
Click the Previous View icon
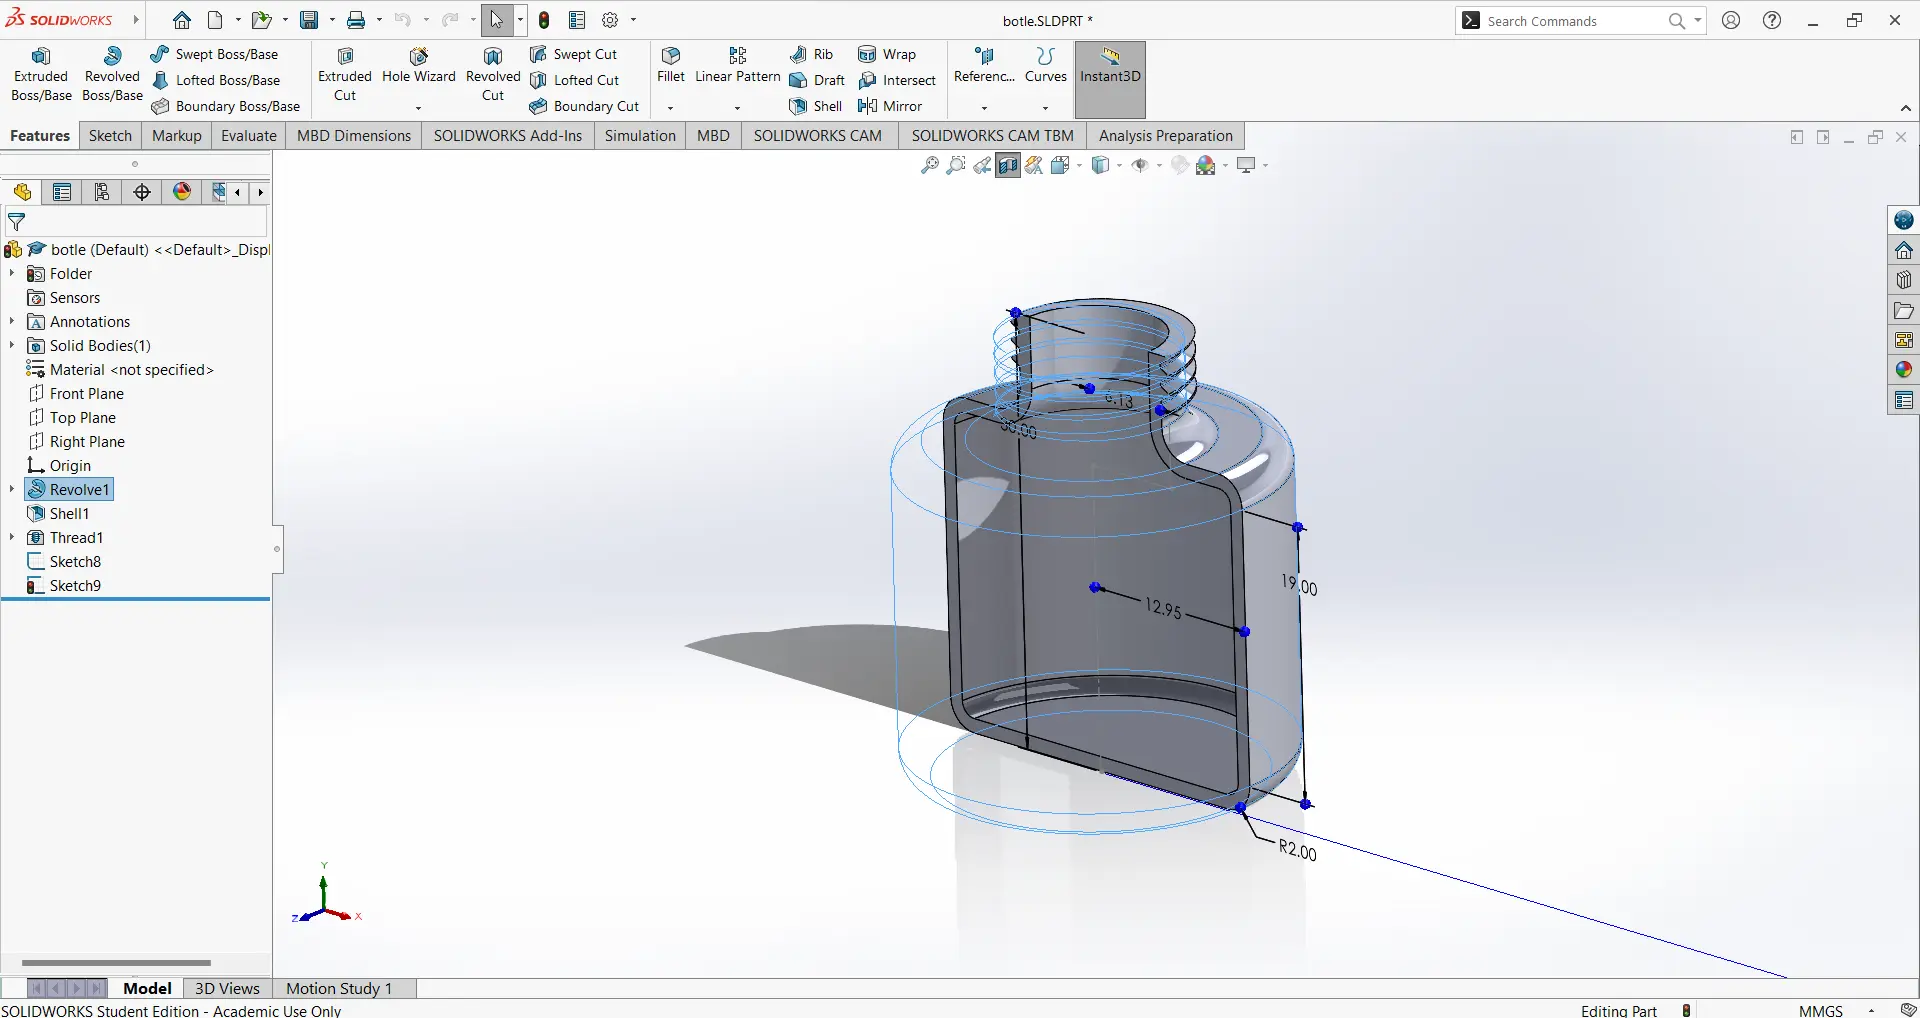click(x=982, y=165)
